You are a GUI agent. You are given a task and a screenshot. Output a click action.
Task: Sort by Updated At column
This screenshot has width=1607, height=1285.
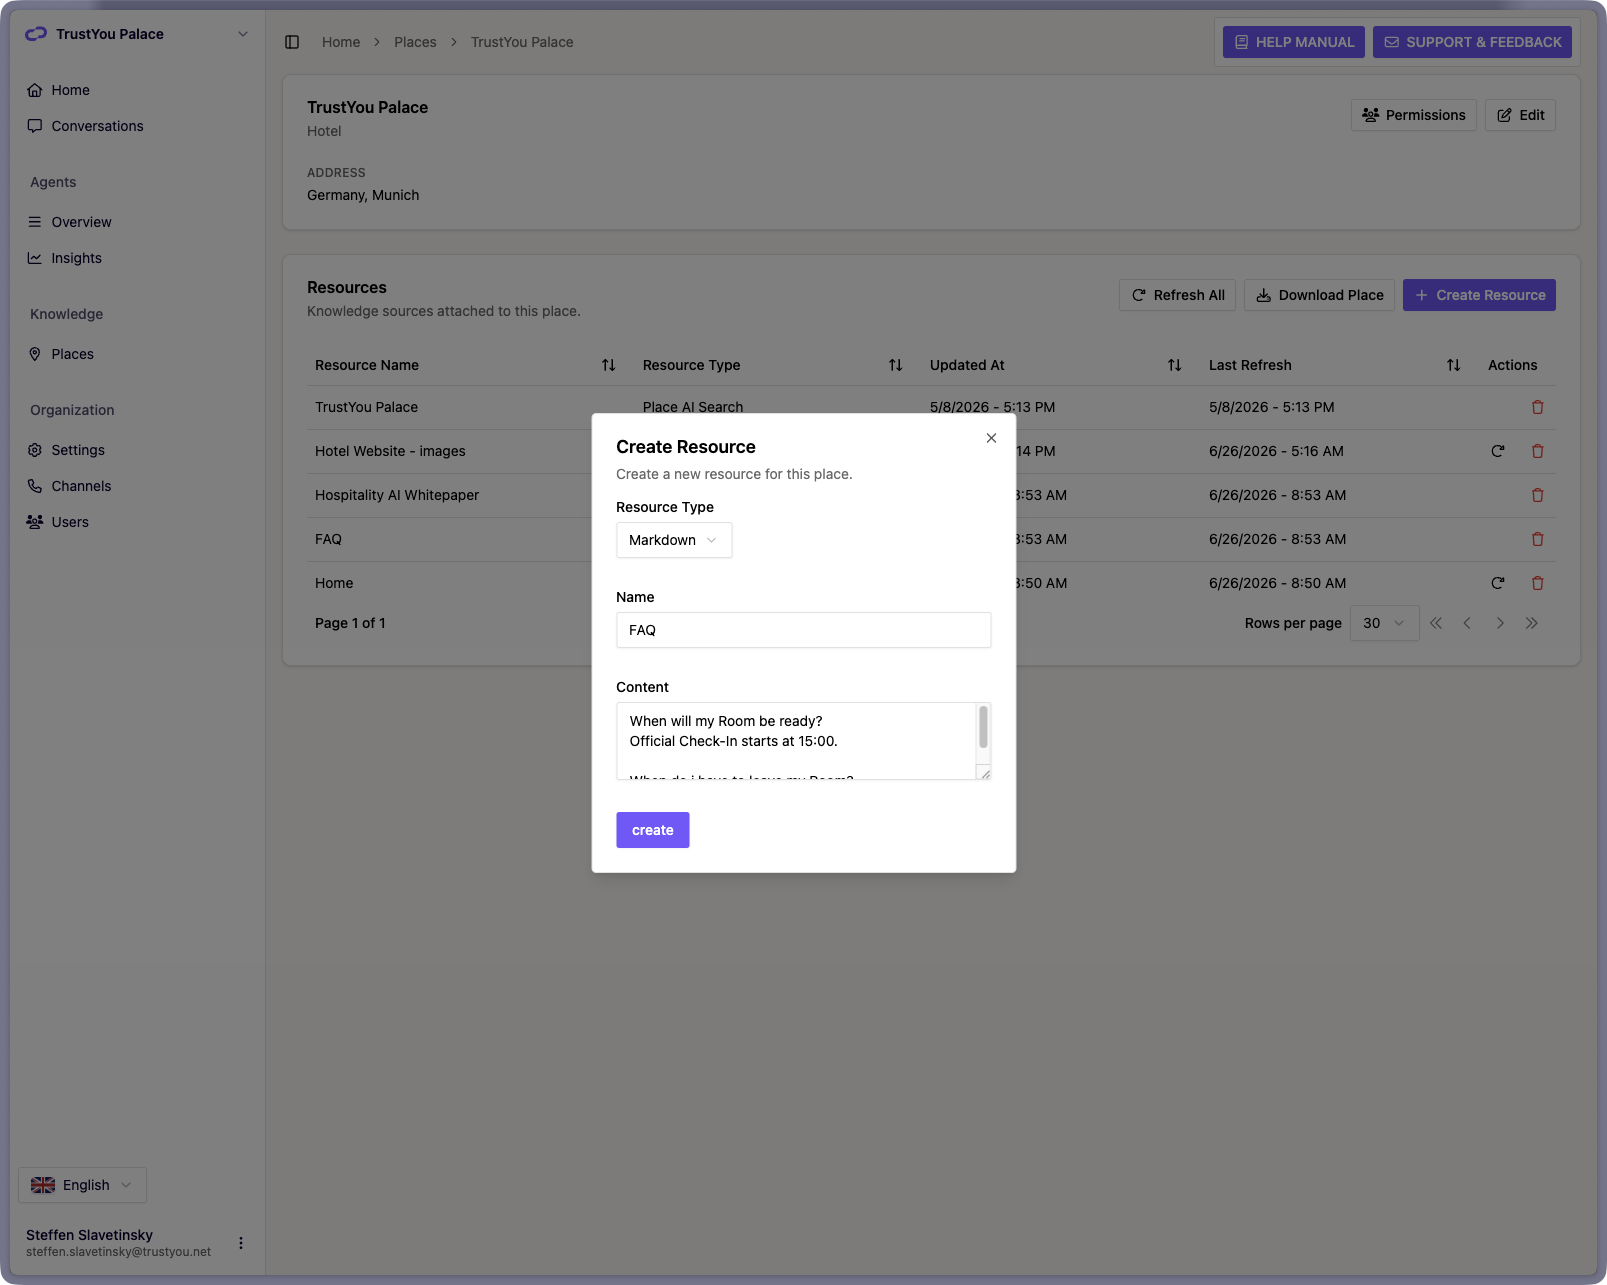(1174, 365)
